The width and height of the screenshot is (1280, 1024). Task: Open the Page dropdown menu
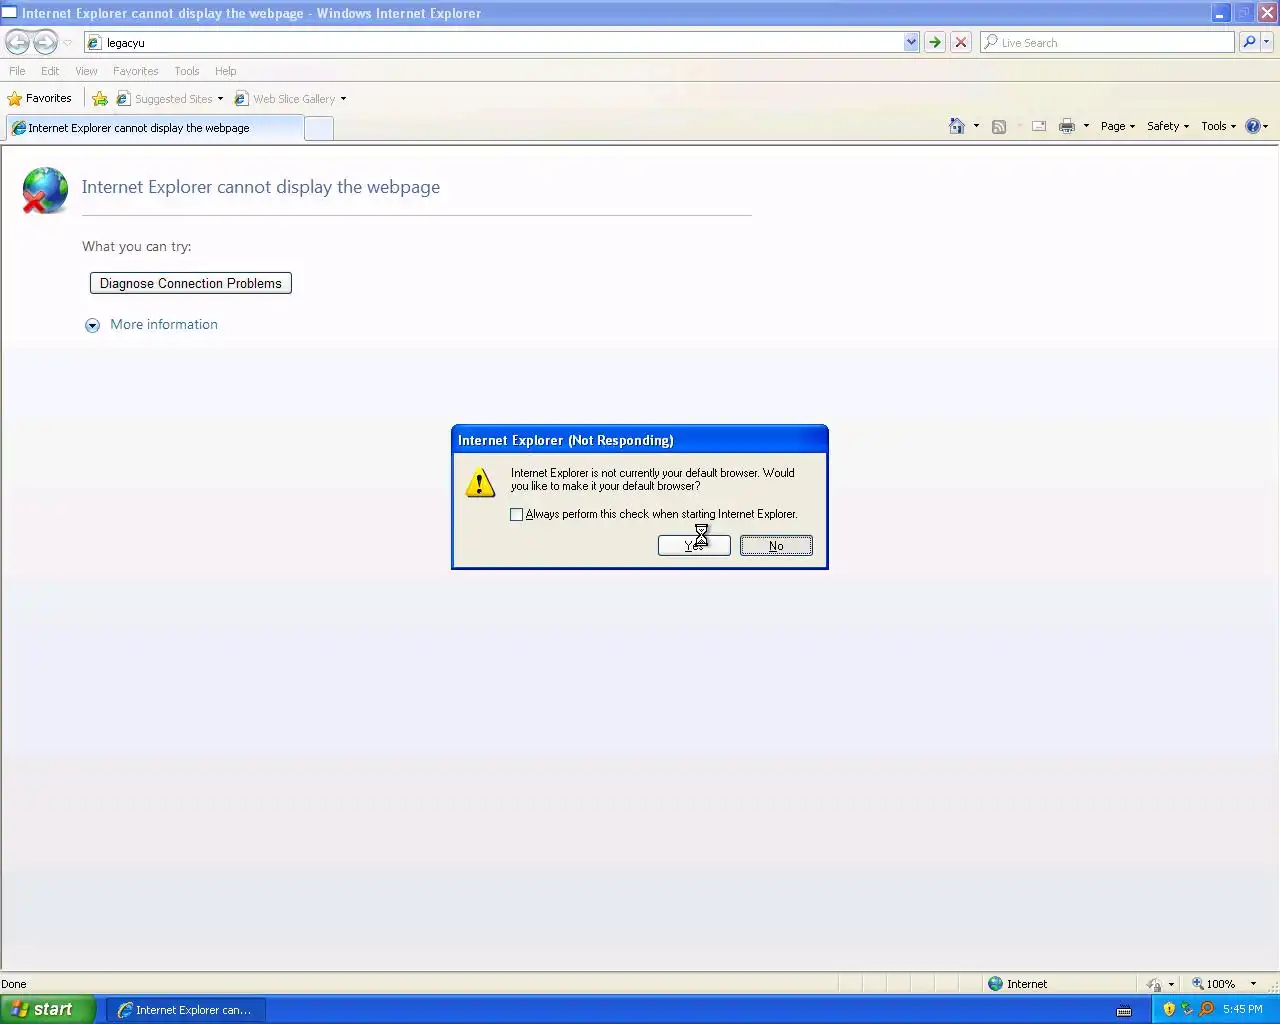tap(1118, 126)
